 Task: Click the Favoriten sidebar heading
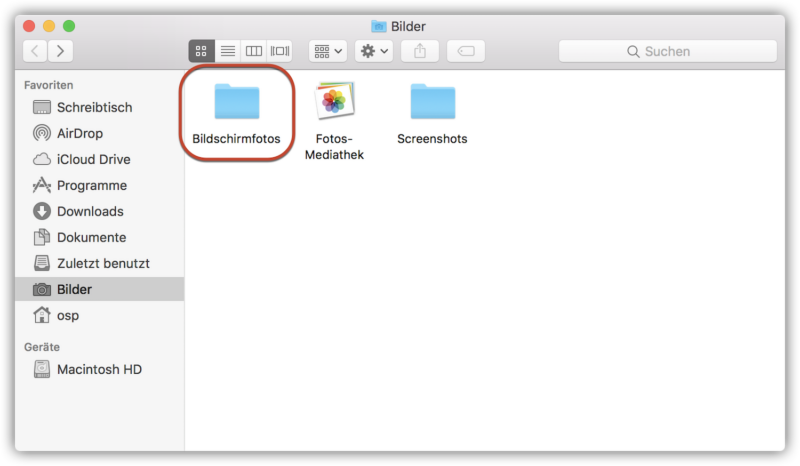48,85
